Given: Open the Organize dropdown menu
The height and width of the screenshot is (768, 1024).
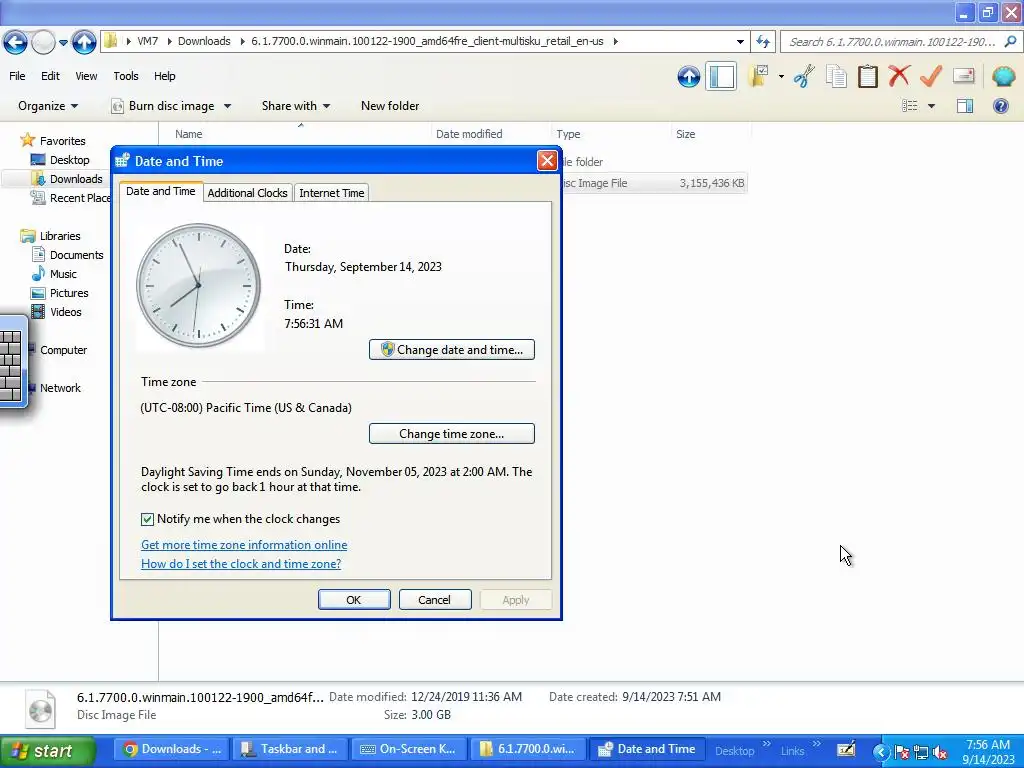Looking at the screenshot, I should 48,106.
